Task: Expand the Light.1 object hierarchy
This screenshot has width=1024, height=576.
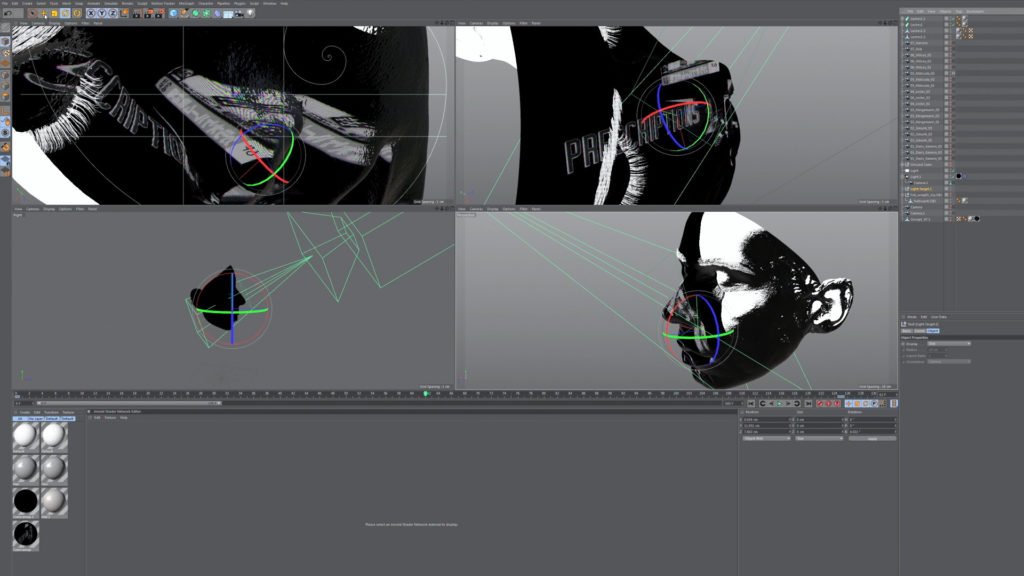Action: pos(903,176)
